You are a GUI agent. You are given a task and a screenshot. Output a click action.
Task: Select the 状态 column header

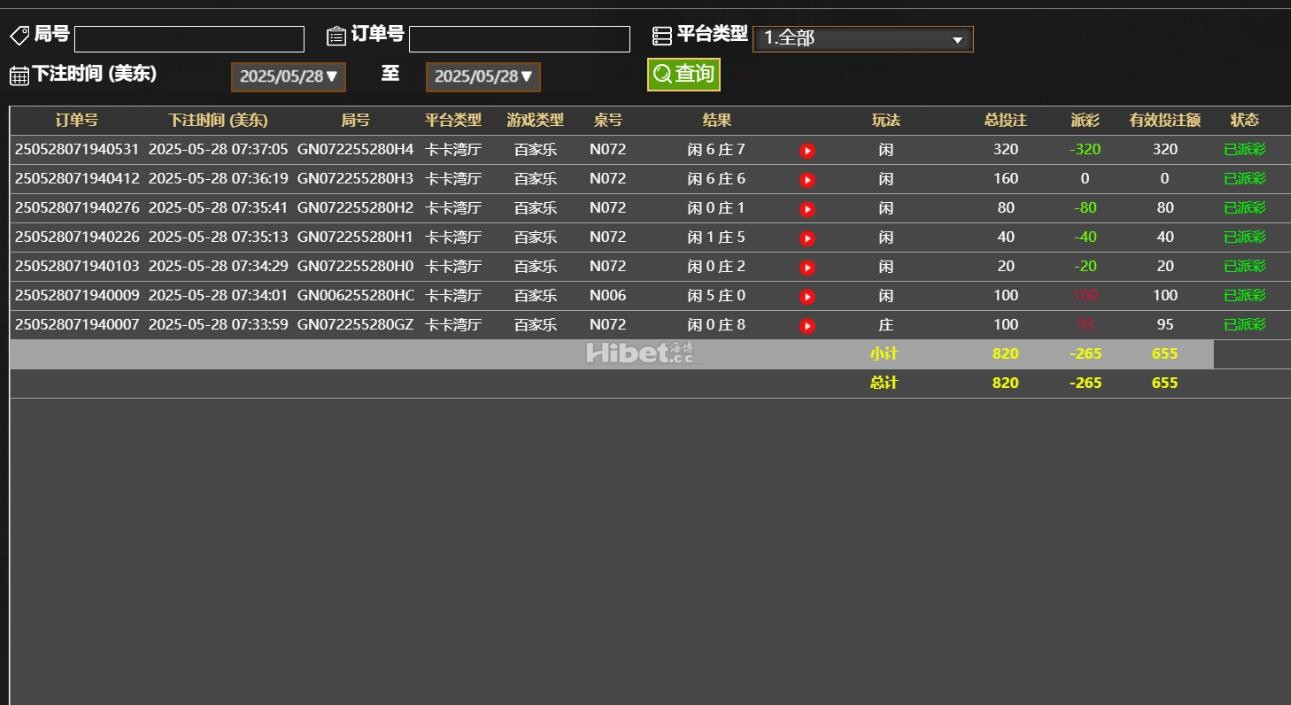pos(1245,119)
